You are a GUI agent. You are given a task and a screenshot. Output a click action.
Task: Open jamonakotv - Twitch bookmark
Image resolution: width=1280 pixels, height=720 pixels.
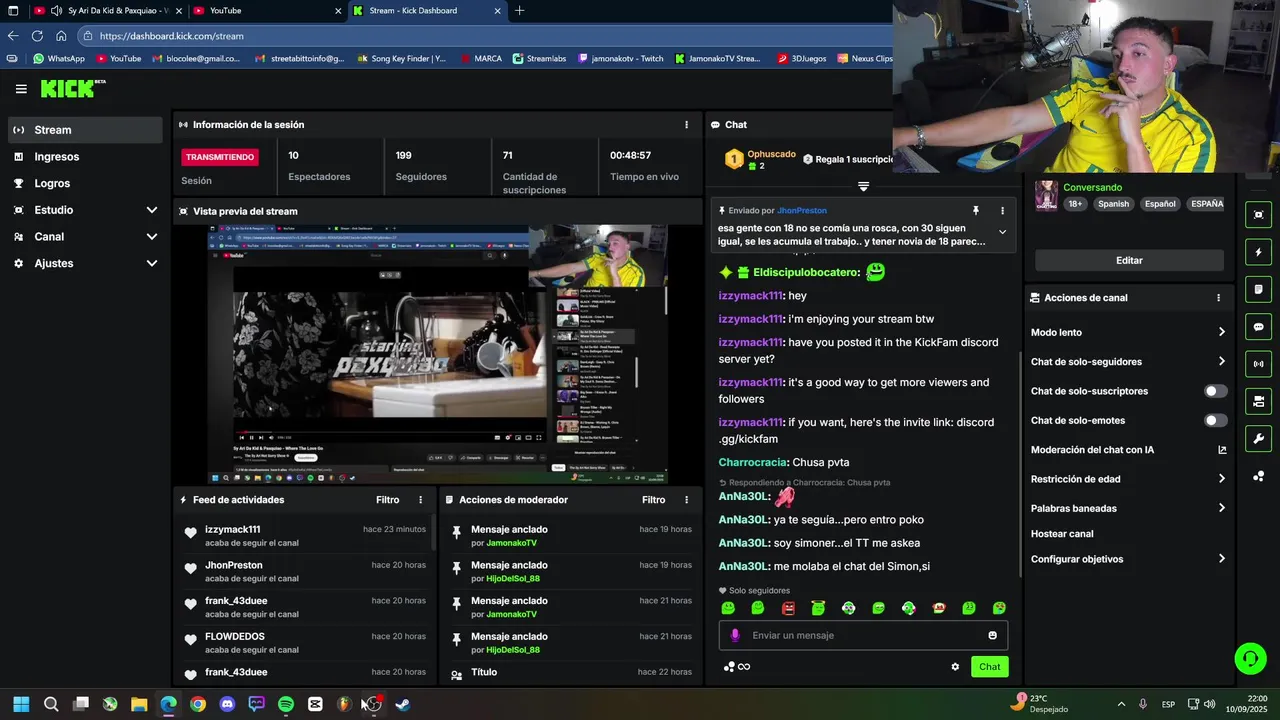coord(620,59)
